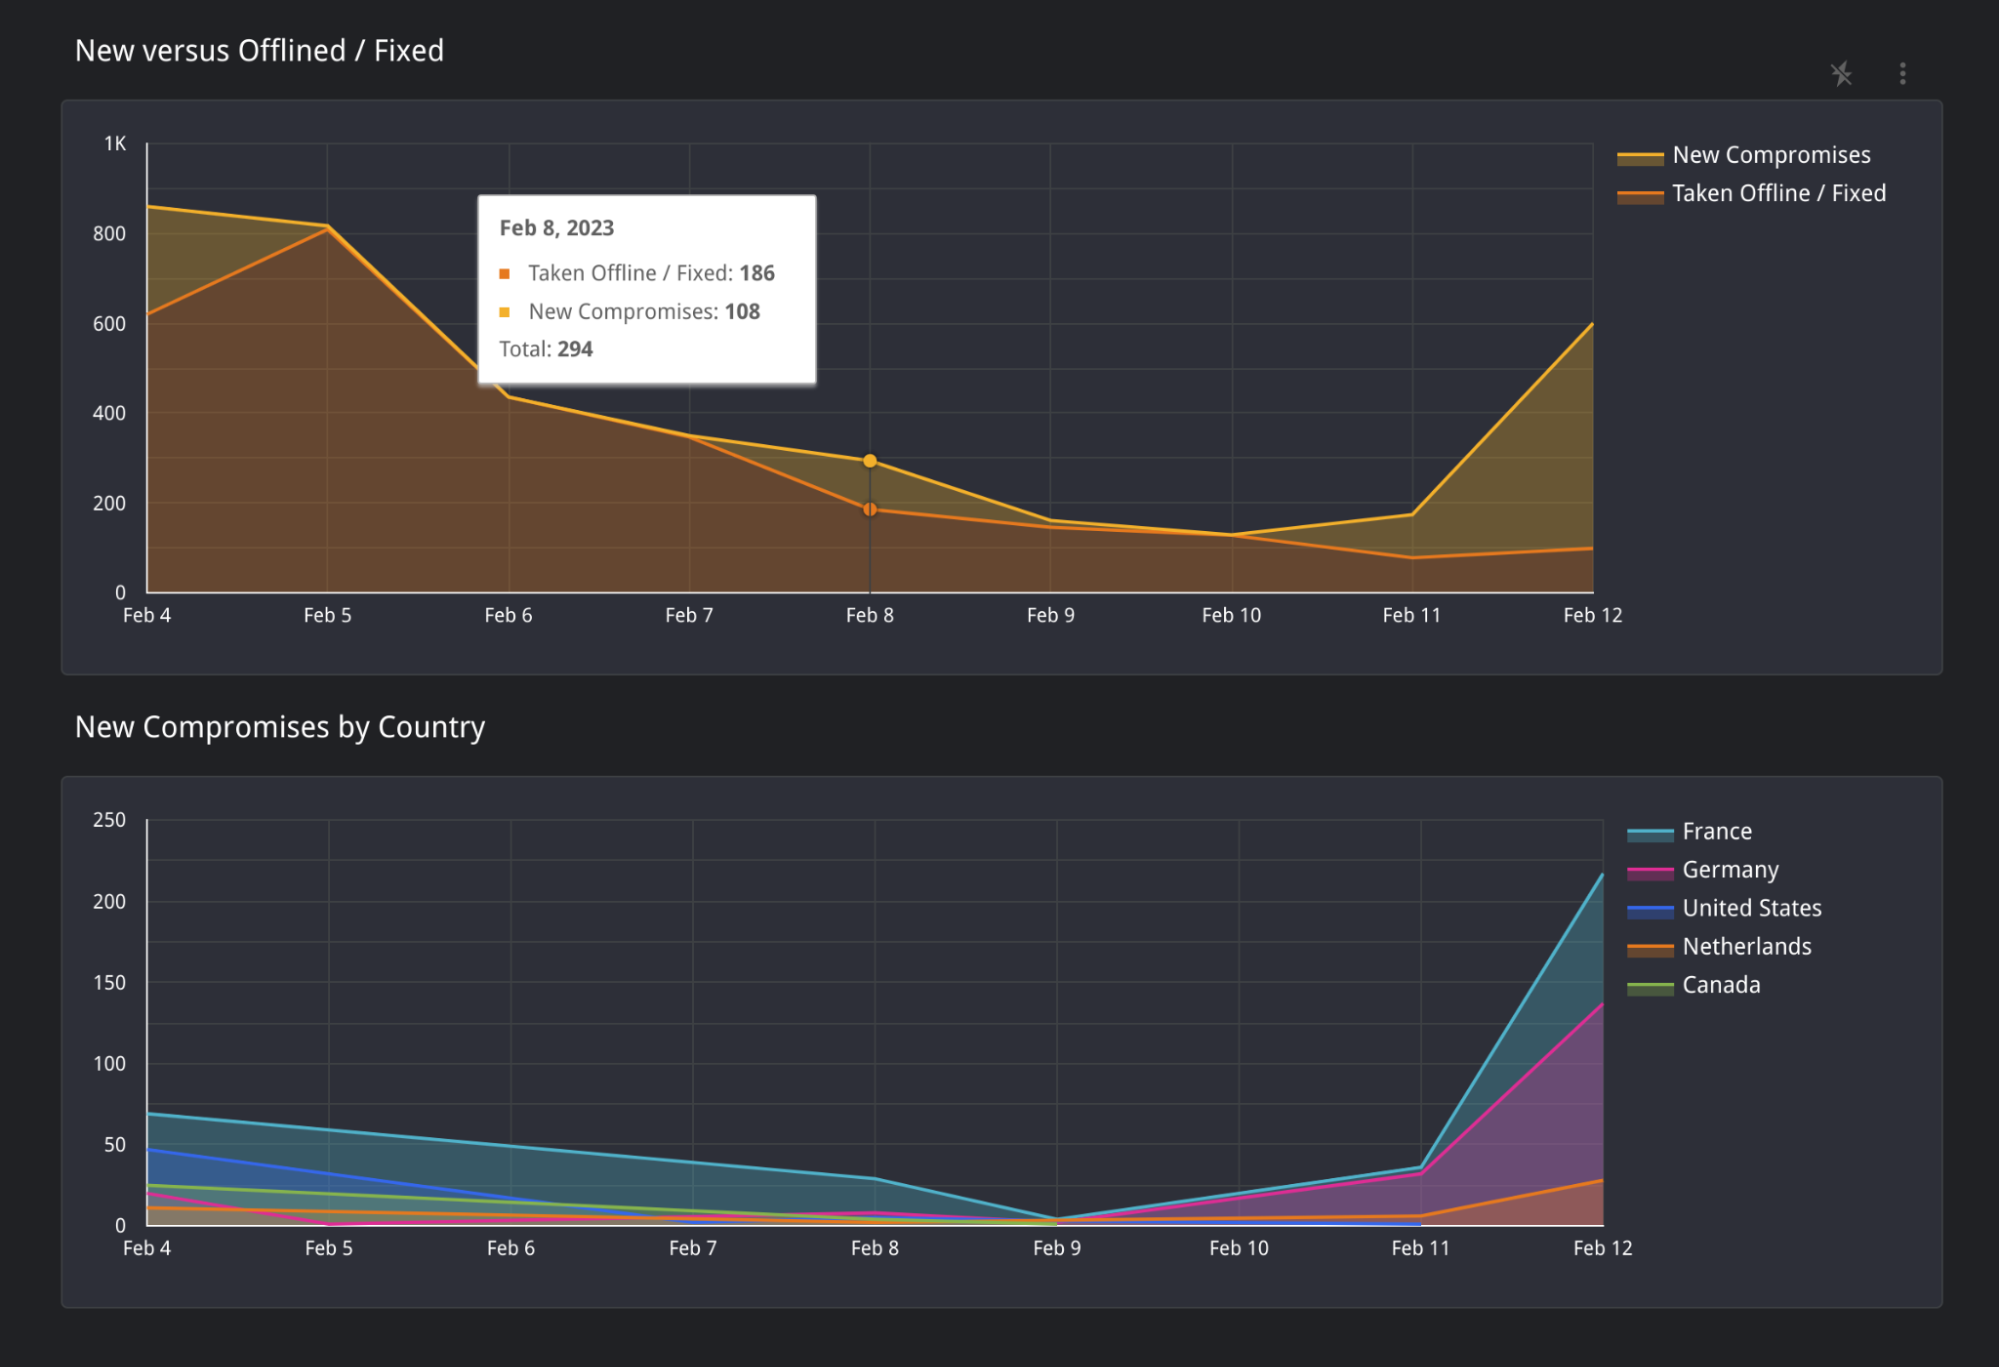Click the Feb 4 label on the country chart axis
Viewport: 1999px width, 1368px height.
coord(147,1248)
